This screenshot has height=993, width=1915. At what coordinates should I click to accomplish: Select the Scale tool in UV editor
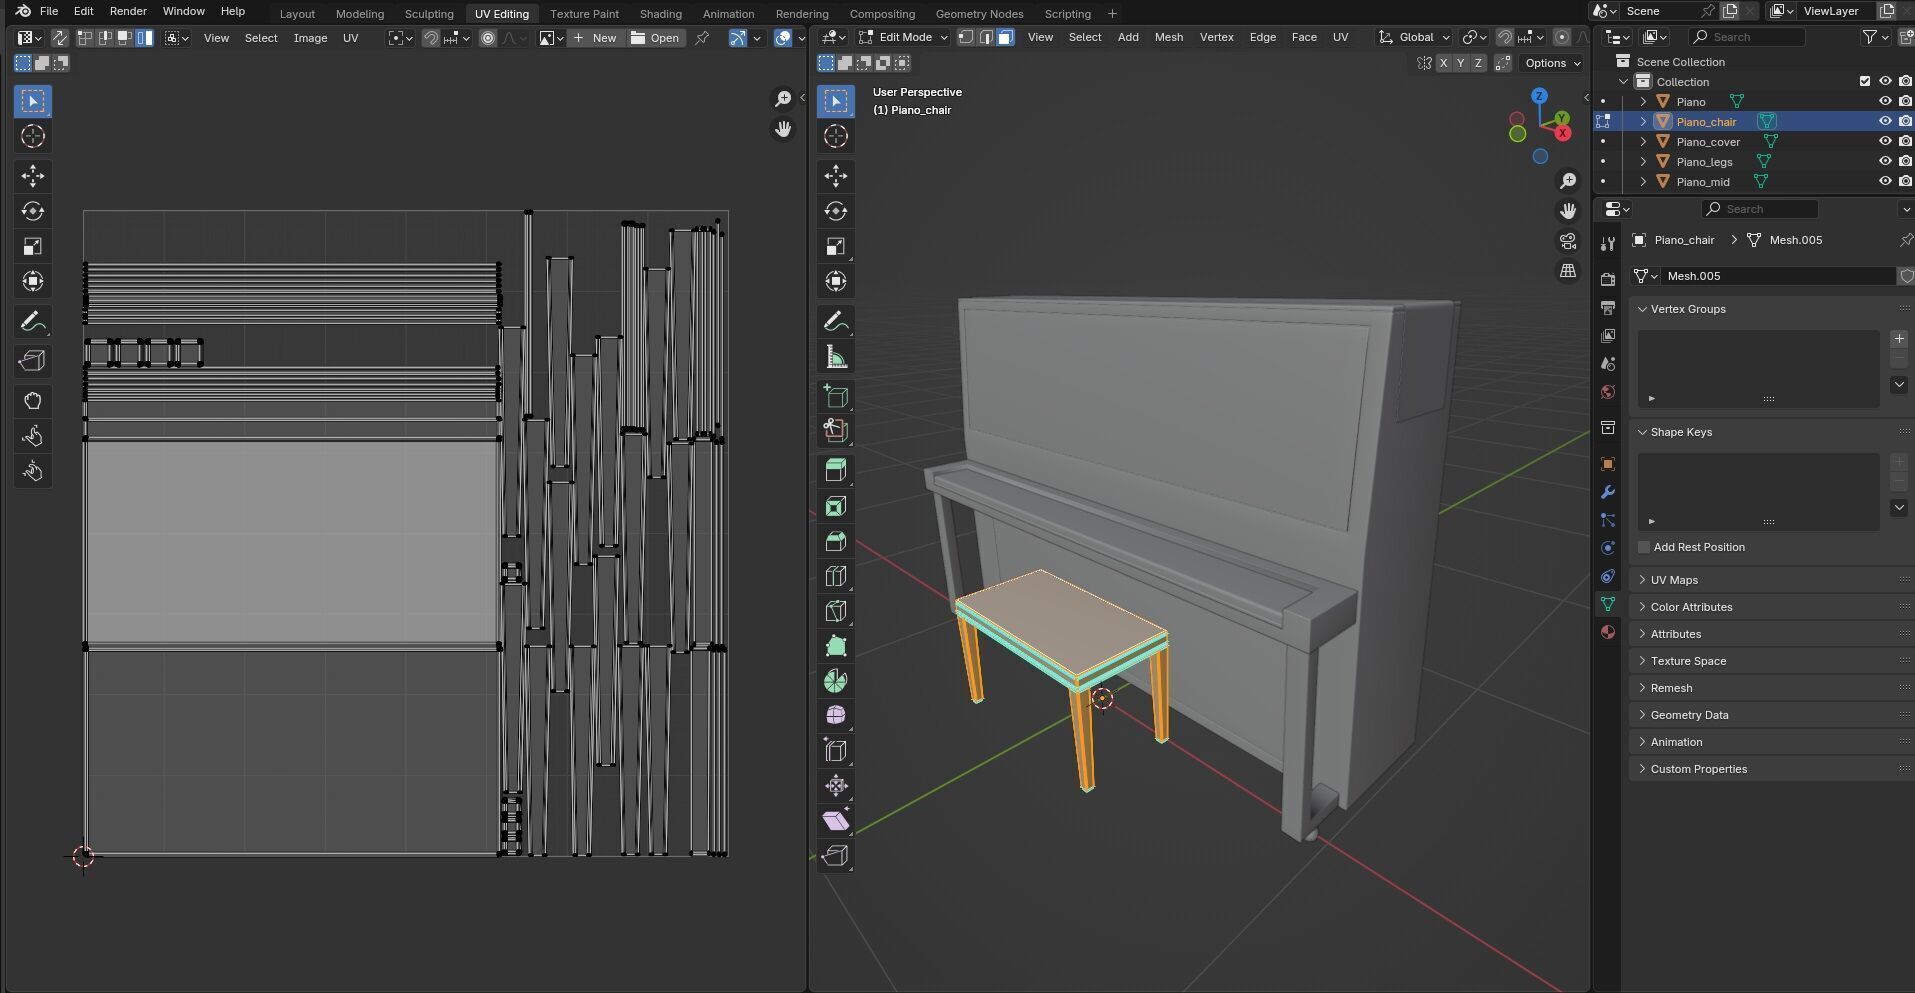33,246
